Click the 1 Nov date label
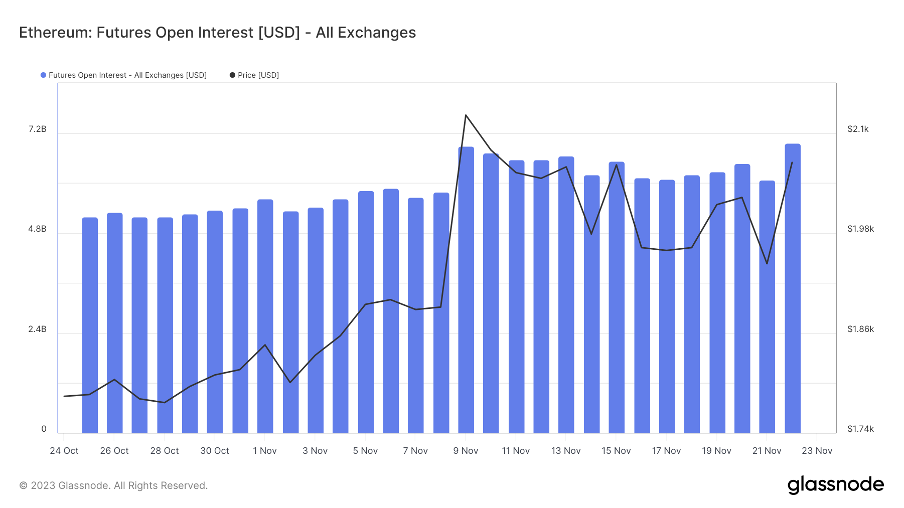 pyautogui.click(x=265, y=451)
